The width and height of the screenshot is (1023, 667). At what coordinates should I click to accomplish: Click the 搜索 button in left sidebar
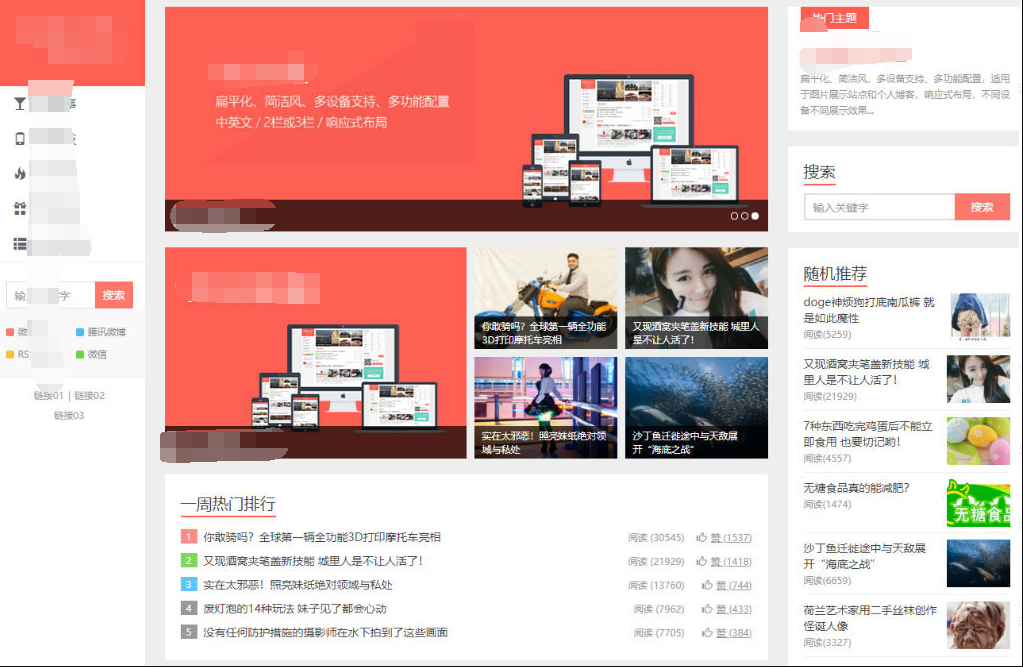113,294
